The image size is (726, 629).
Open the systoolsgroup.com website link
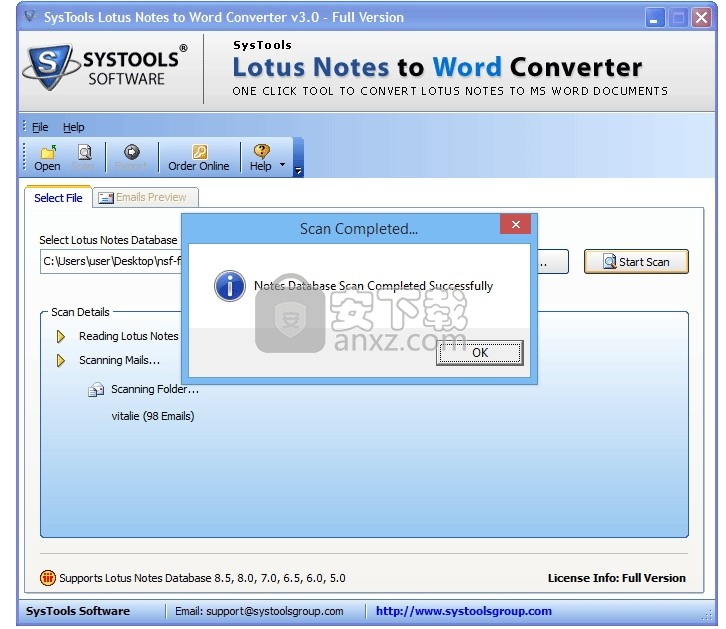pos(463,611)
